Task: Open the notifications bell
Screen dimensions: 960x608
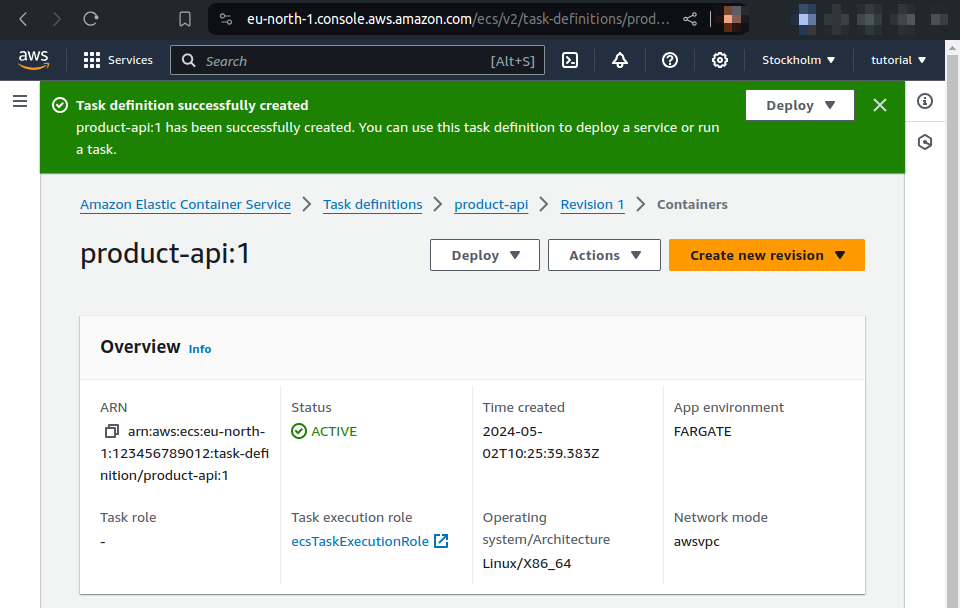Action: coord(620,60)
